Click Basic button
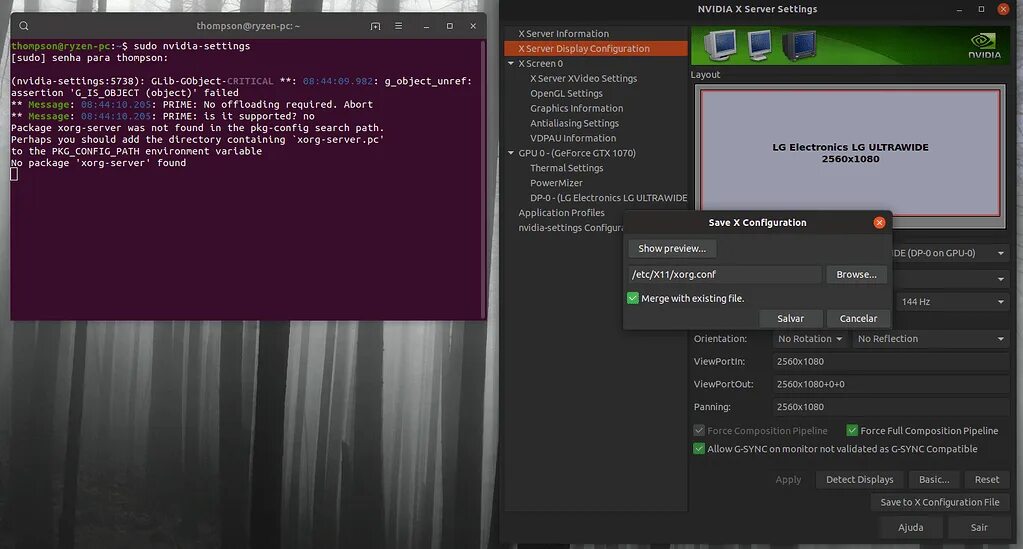The height and width of the screenshot is (549, 1023). [x=934, y=480]
